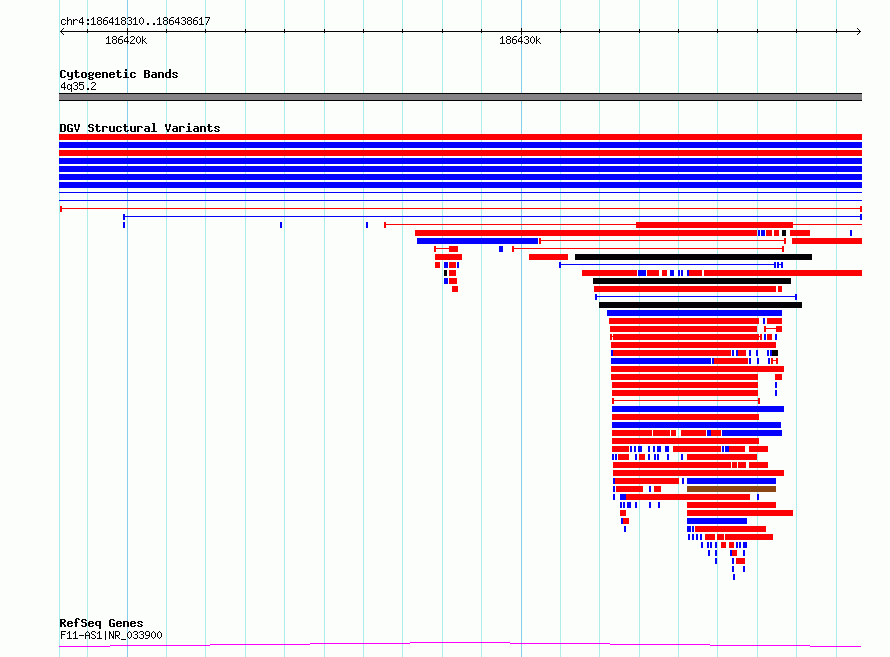This screenshot has width=890, height=657.
Task: Open the Cytogenetic Bands track title
Action: point(119,74)
